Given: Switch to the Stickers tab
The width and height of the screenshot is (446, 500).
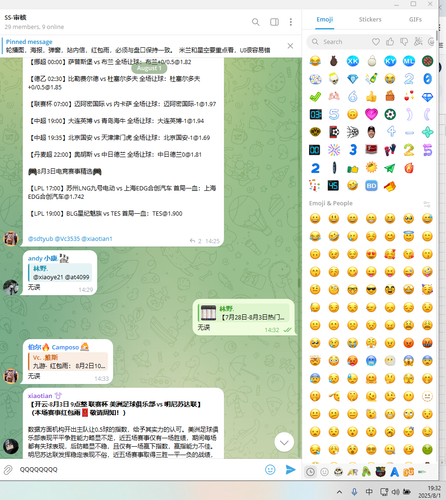Looking at the screenshot, I should (370, 19).
